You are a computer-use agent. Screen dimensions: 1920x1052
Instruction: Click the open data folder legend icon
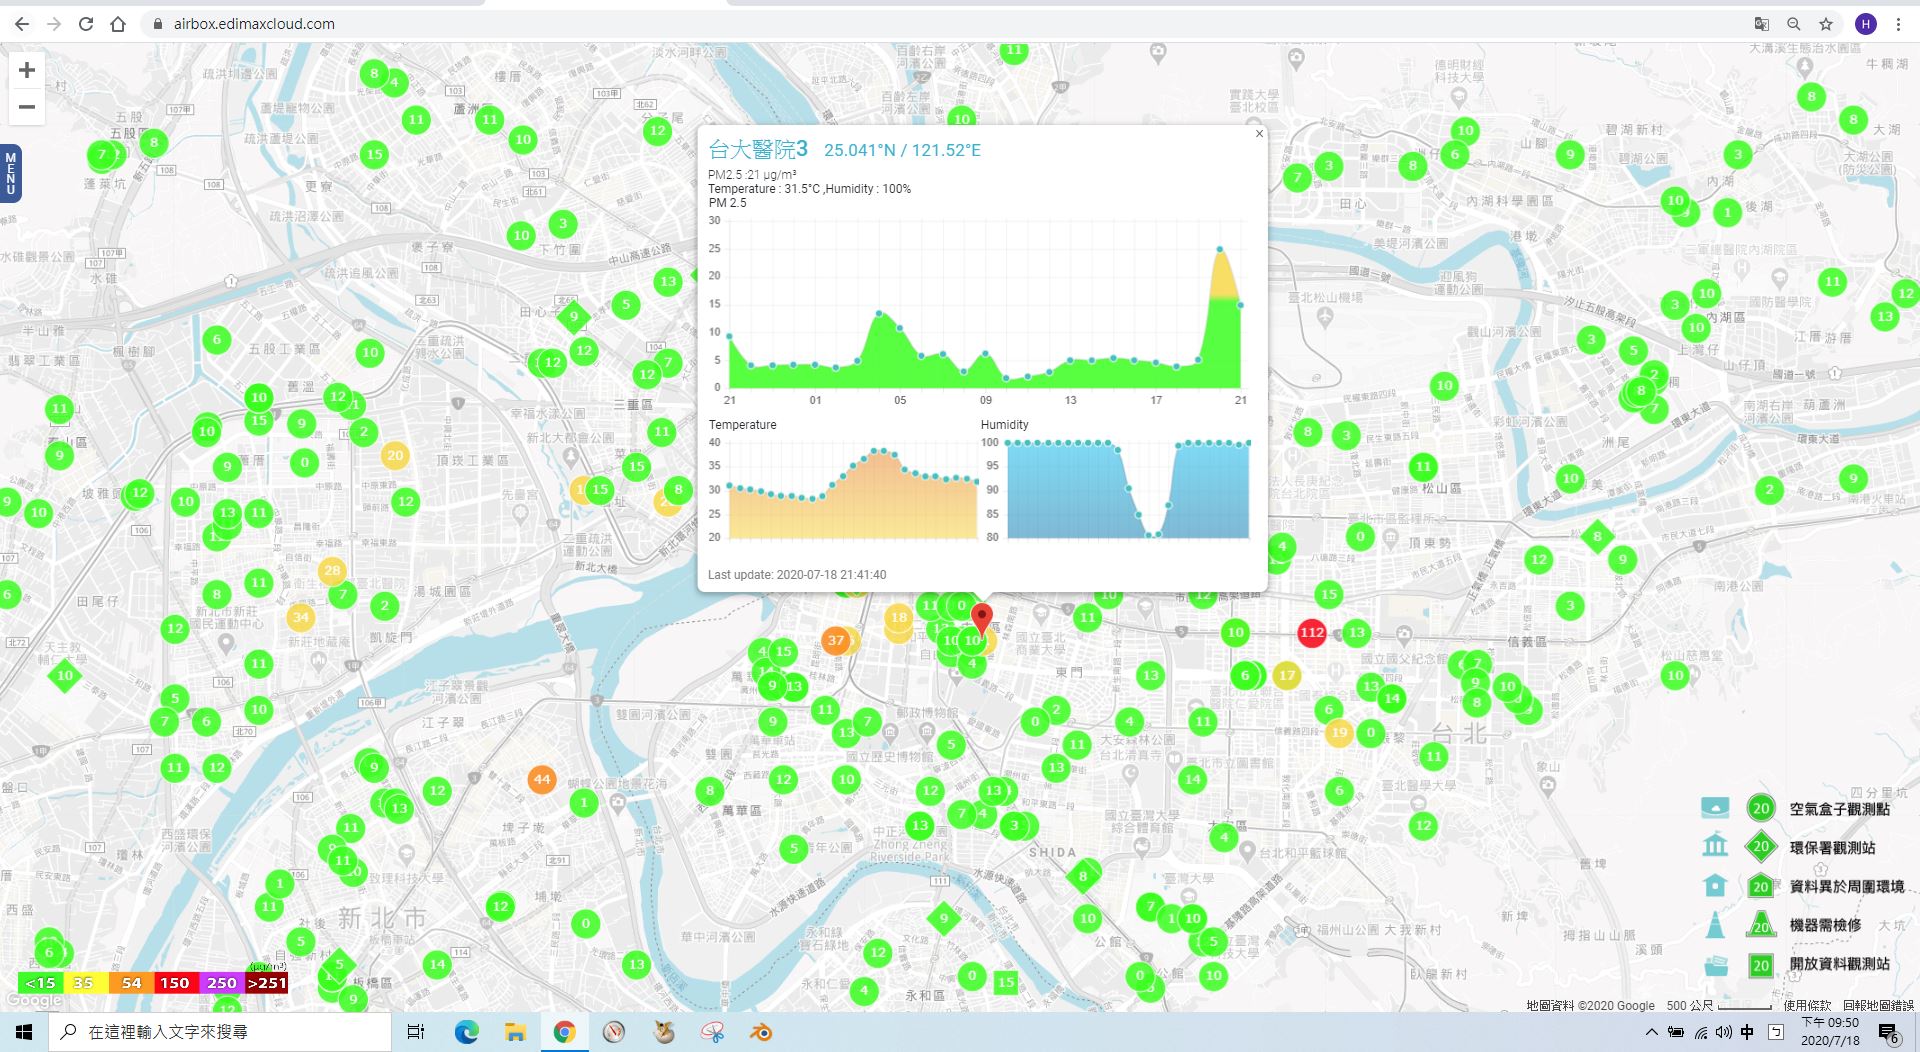point(1715,964)
